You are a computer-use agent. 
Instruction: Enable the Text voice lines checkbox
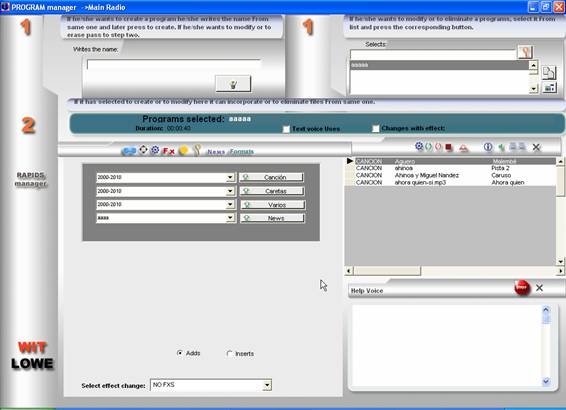coord(286,129)
